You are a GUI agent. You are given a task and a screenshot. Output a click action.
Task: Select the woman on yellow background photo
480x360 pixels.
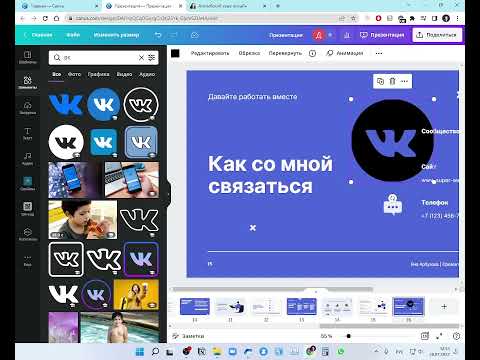tap(136, 294)
